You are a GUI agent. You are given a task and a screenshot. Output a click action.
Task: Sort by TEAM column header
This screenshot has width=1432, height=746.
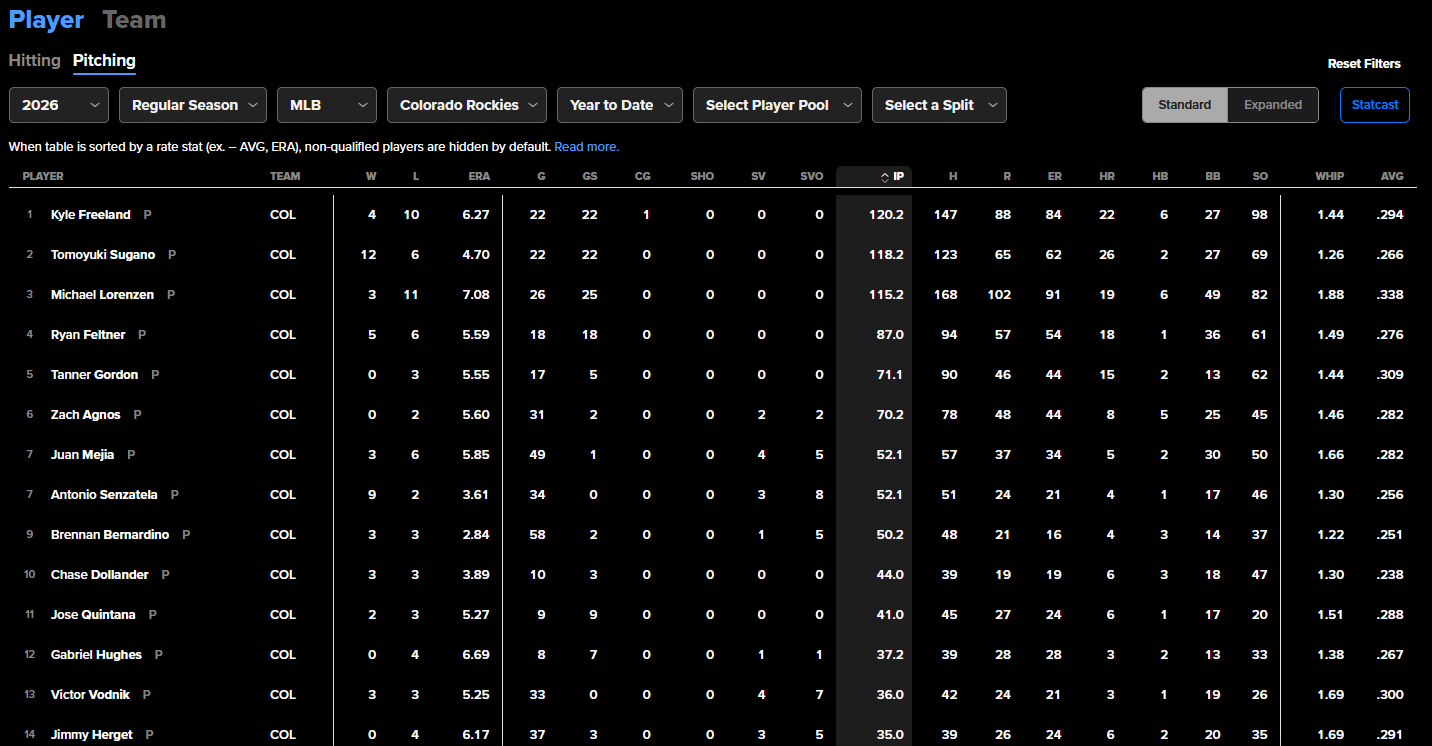pyautogui.click(x=285, y=177)
